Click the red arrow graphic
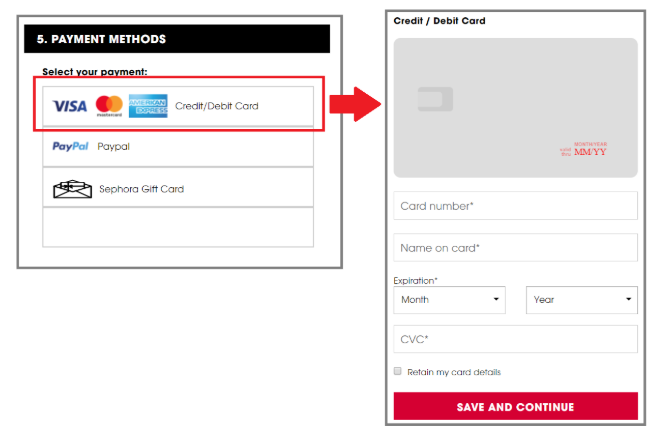 [x=355, y=104]
